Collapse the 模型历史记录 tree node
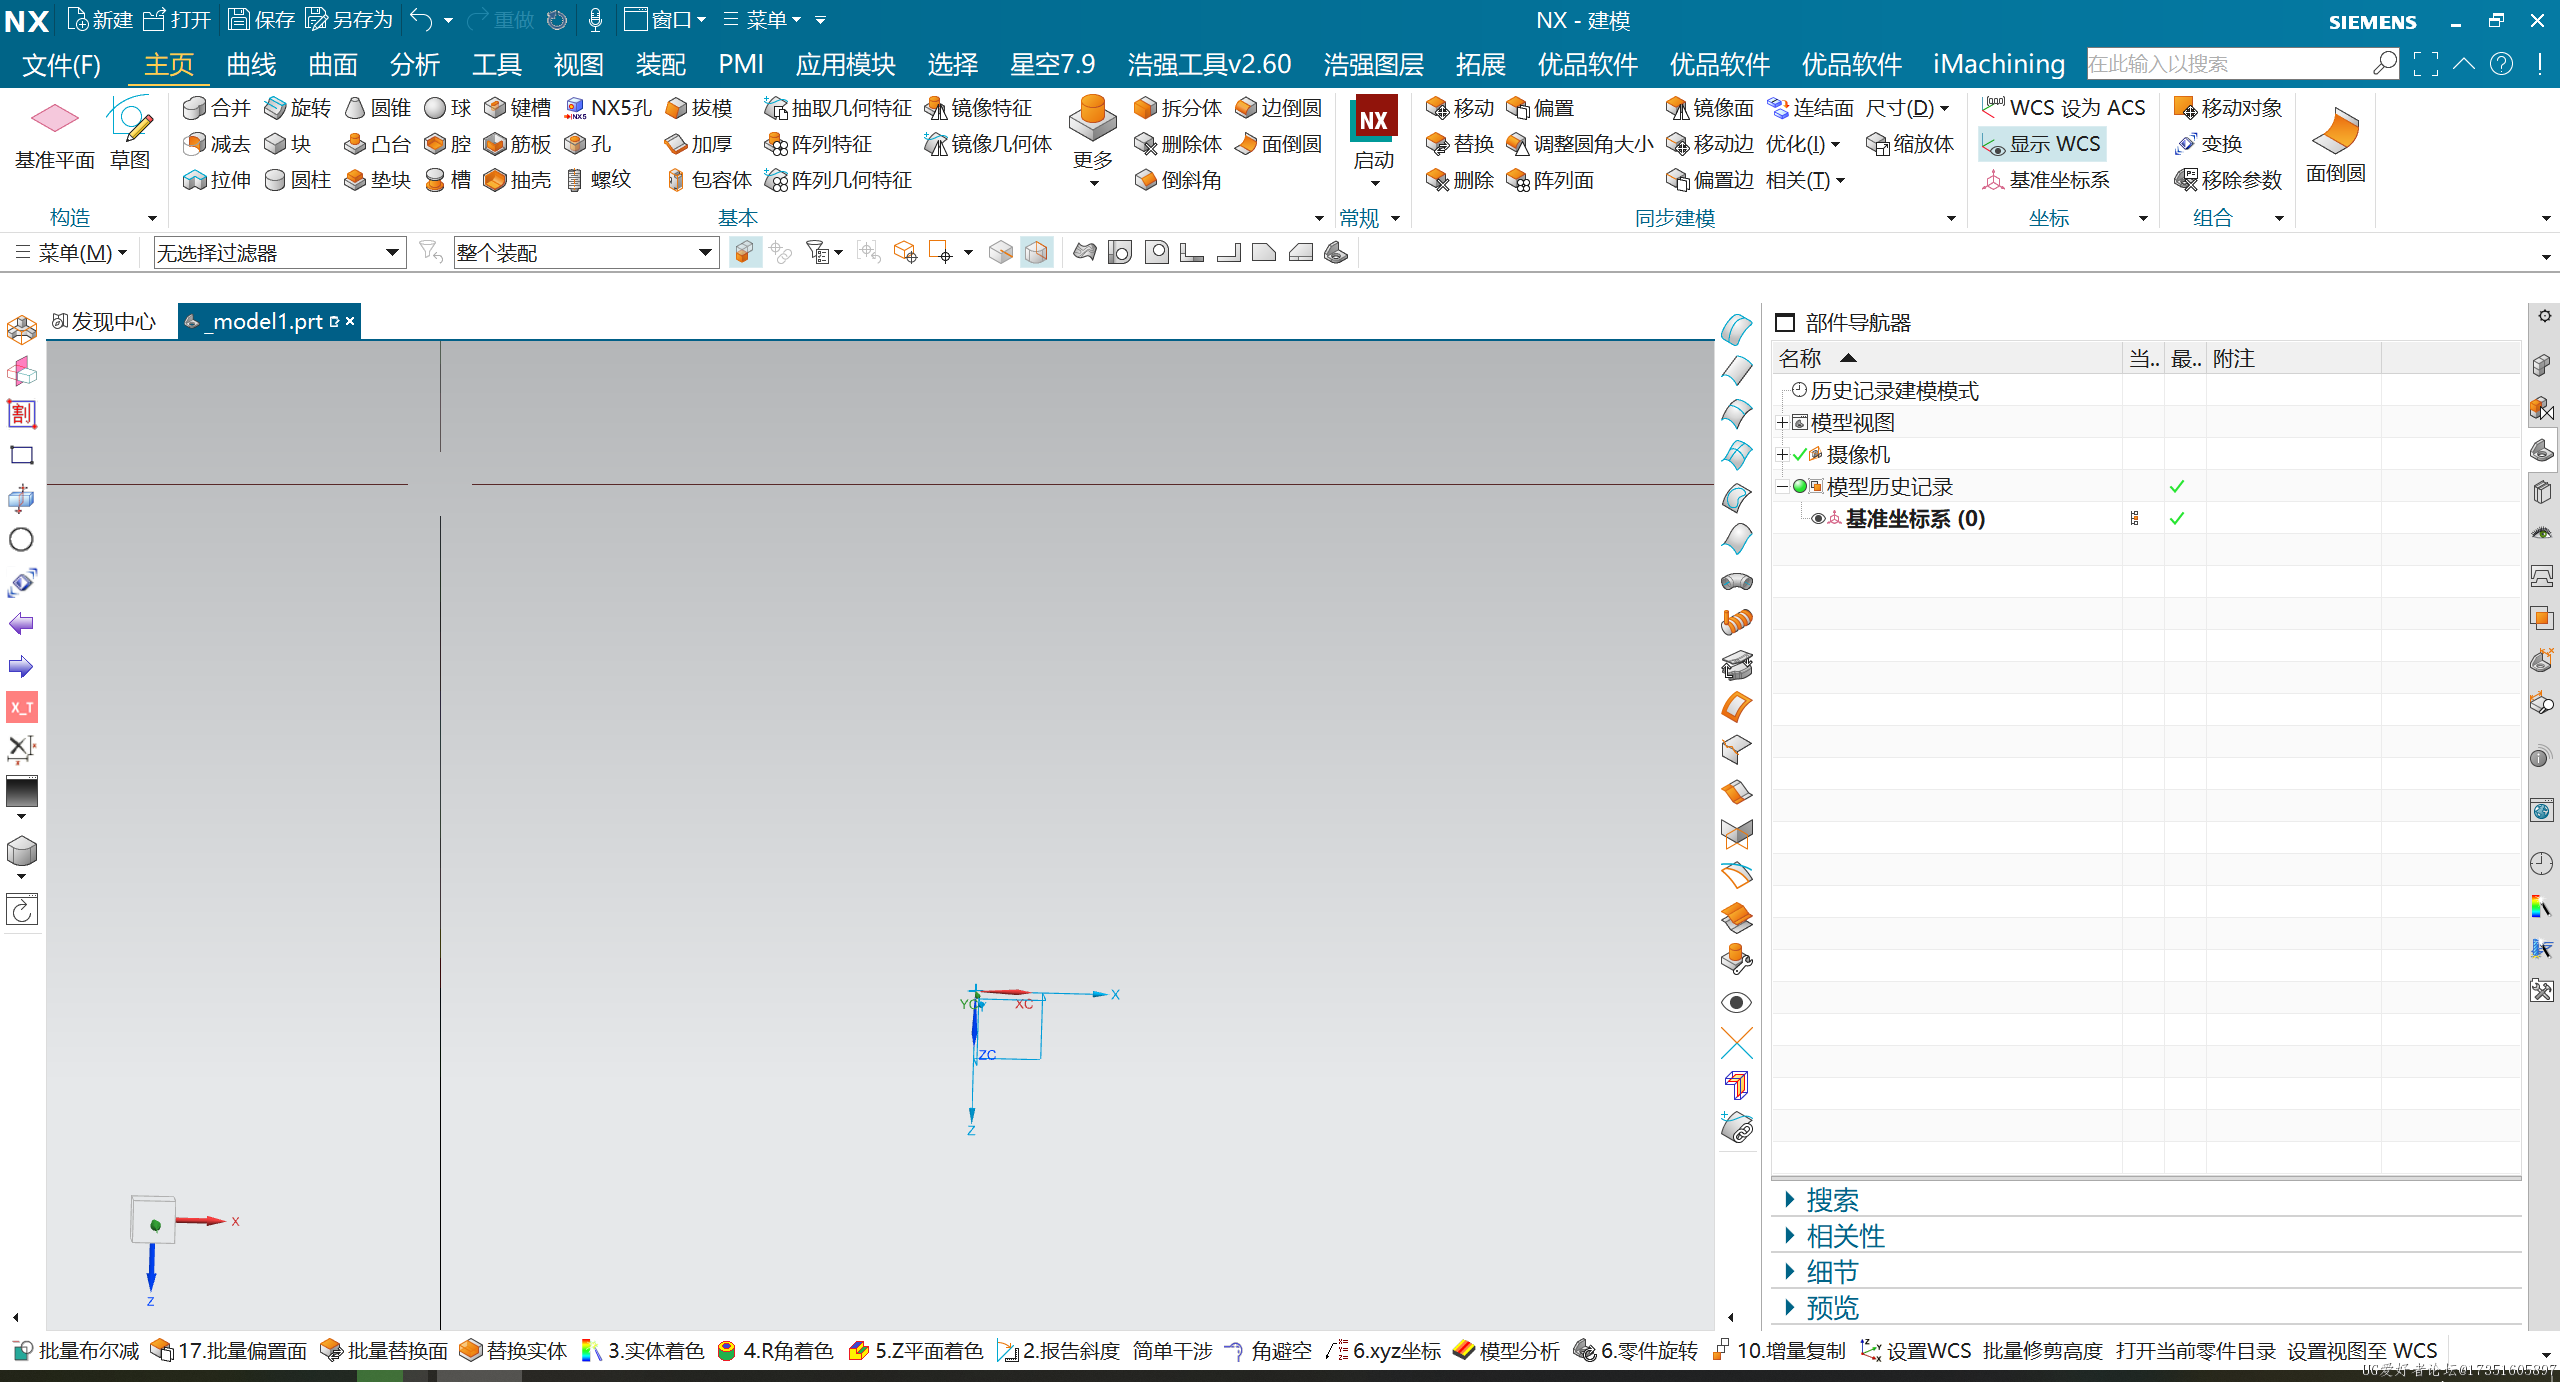The image size is (2560, 1382). tap(1782, 487)
